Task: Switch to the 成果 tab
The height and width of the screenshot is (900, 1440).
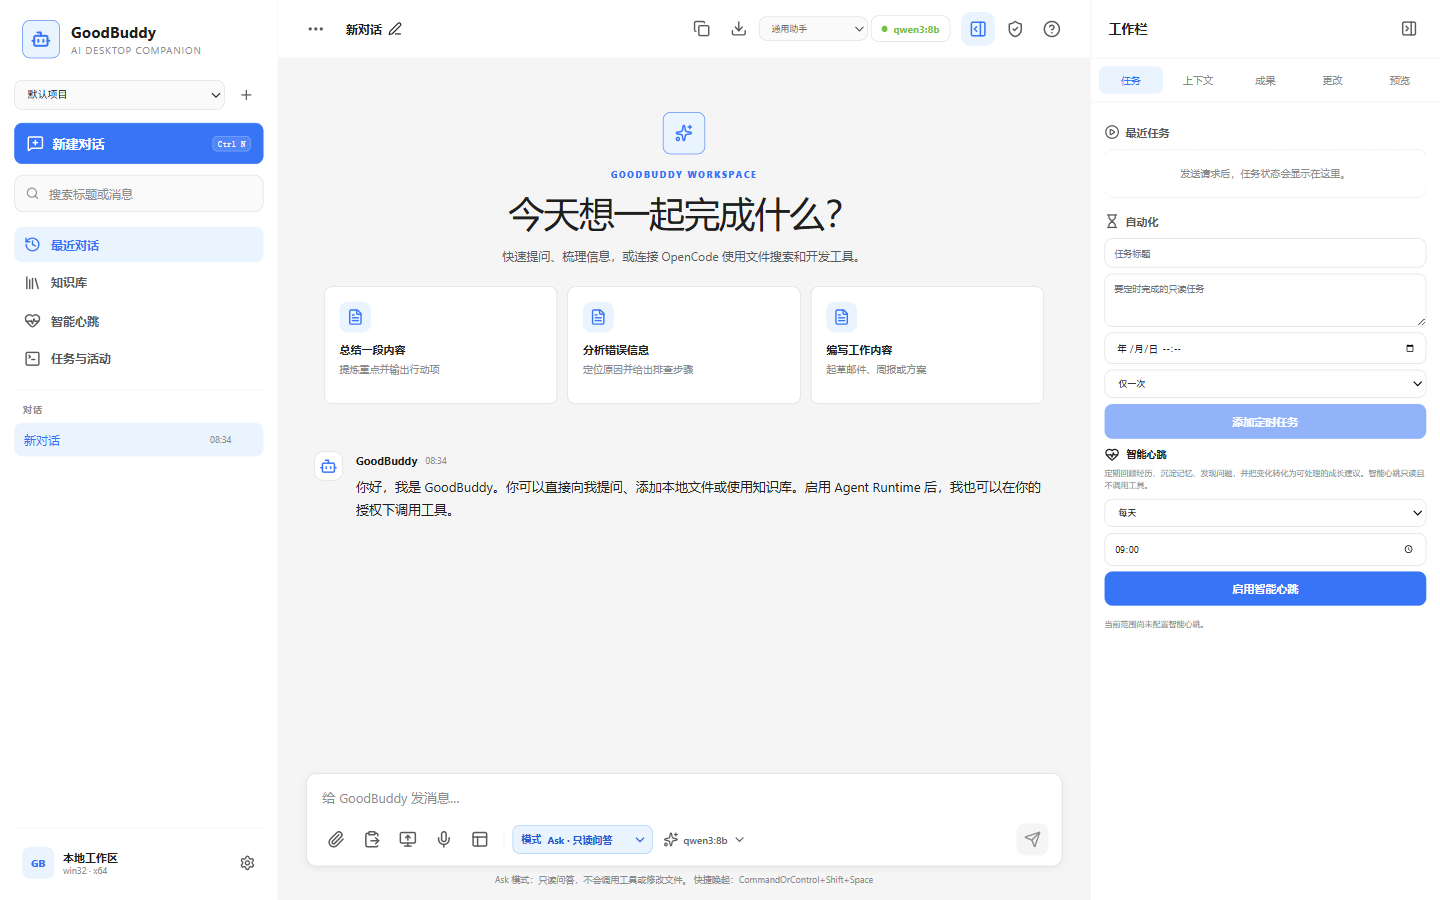Action: point(1265,81)
